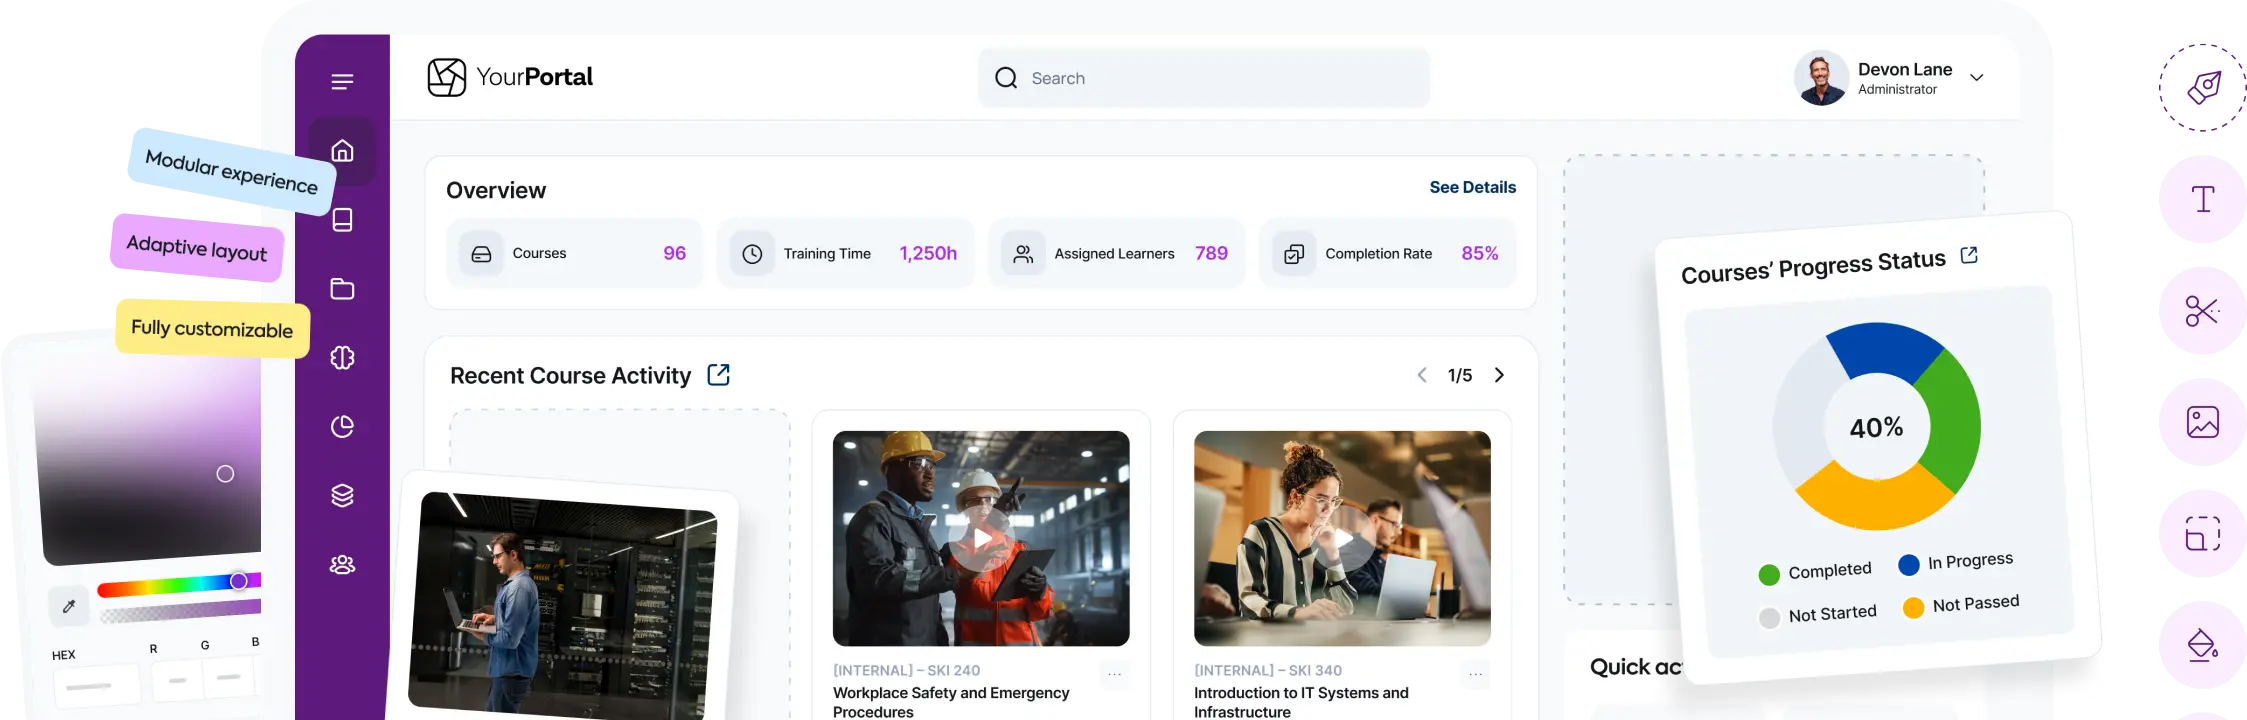The height and width of the screenshot is (720, 2247).
Task: Open options menu for Workplace Safety course
Action: click(x=1114, y=675)
